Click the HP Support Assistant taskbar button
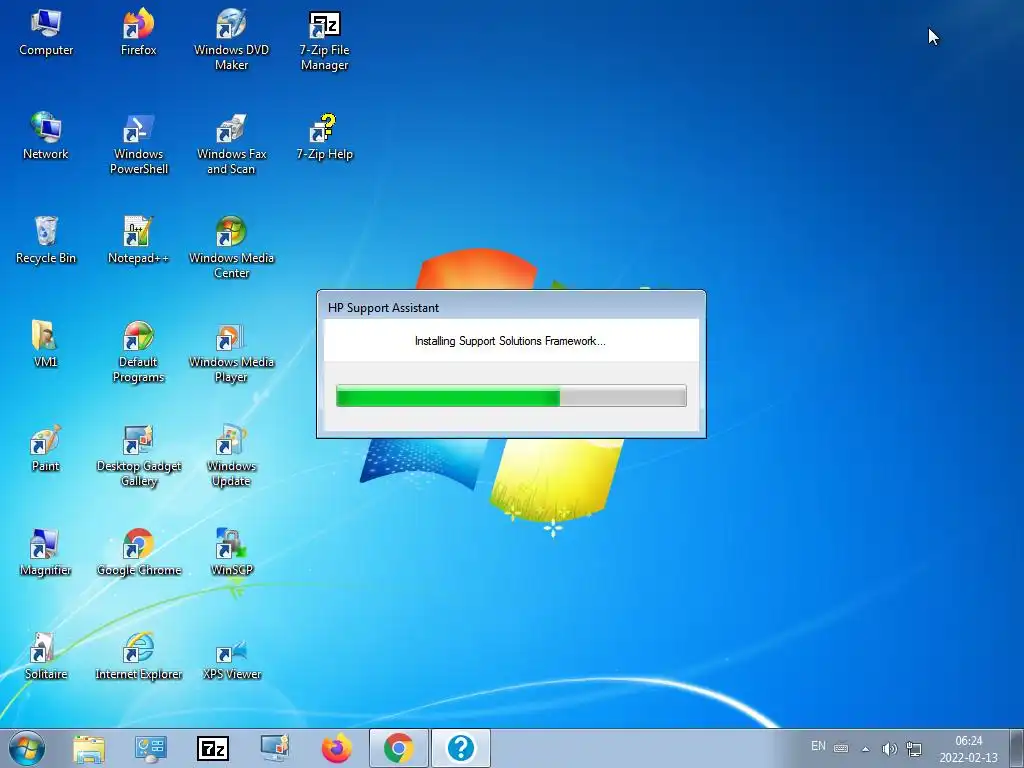 (461, 748)
